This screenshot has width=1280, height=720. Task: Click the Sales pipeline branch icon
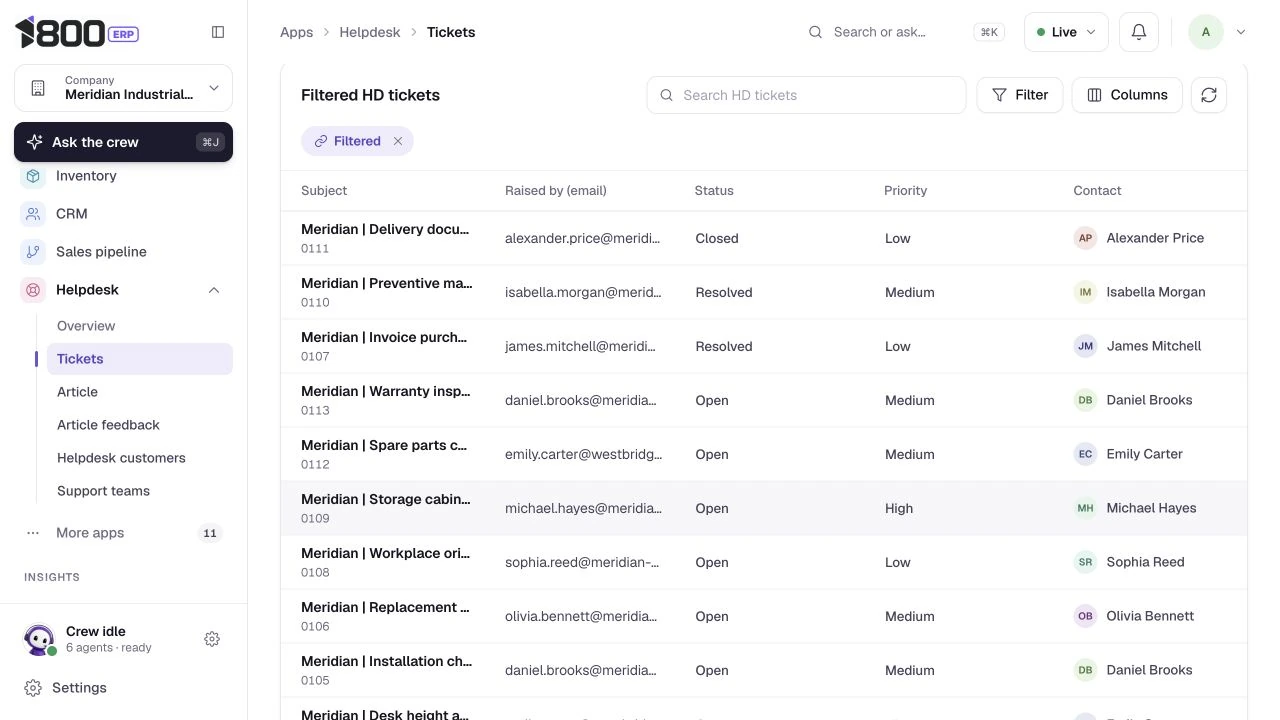coord(33,252)
